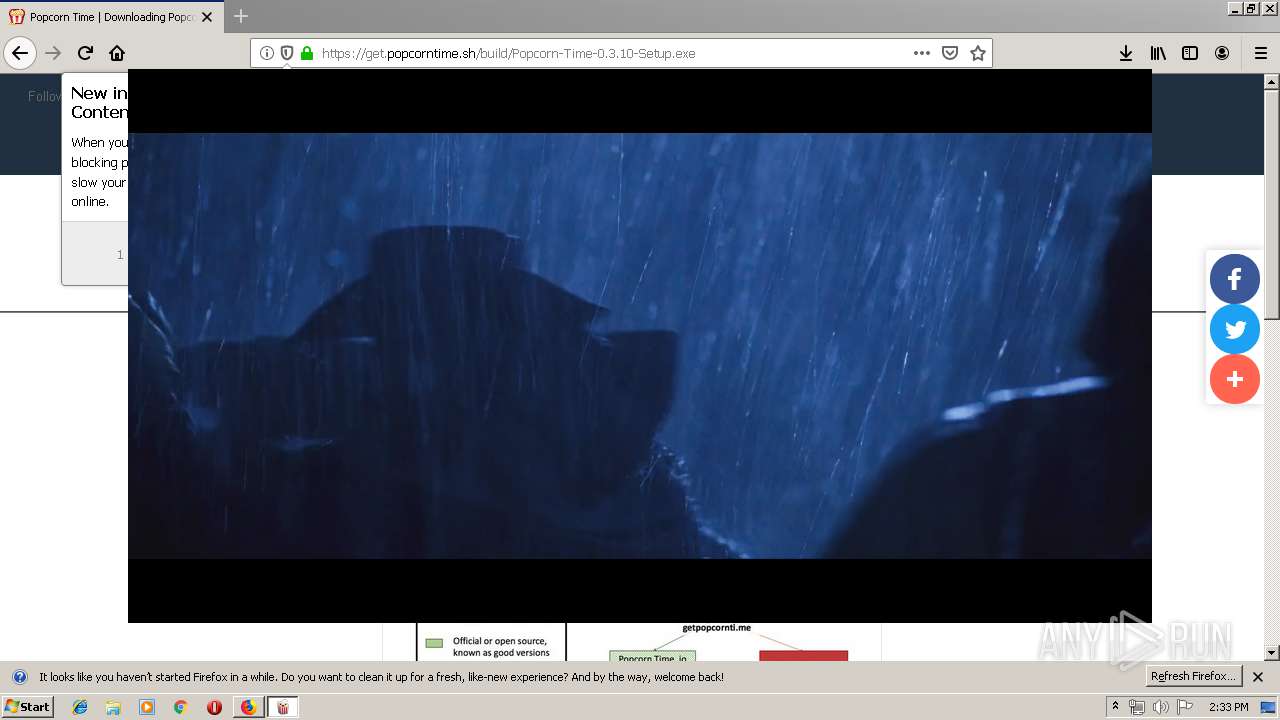1280x720 pixels.
Task: Open the volume control in tray
Action: [1160, 707]
